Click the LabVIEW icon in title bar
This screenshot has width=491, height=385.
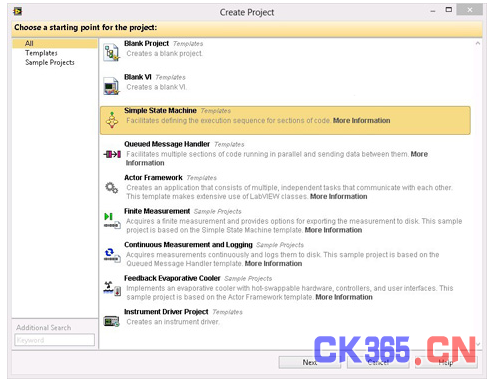click(17, 12)
